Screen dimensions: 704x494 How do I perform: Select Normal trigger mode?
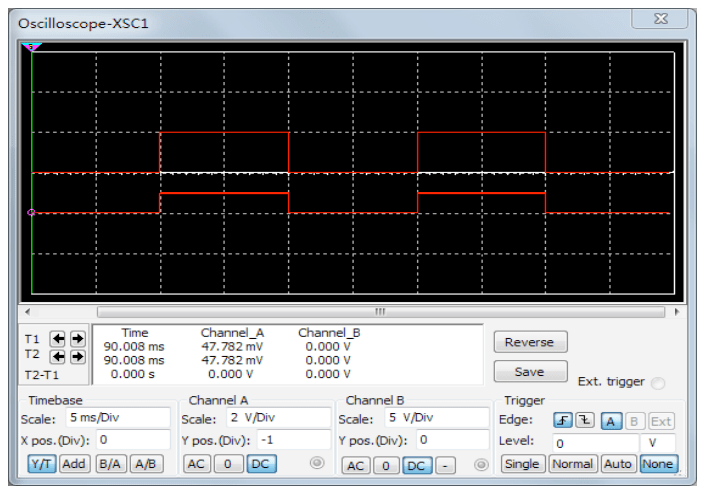pos(573,464)
